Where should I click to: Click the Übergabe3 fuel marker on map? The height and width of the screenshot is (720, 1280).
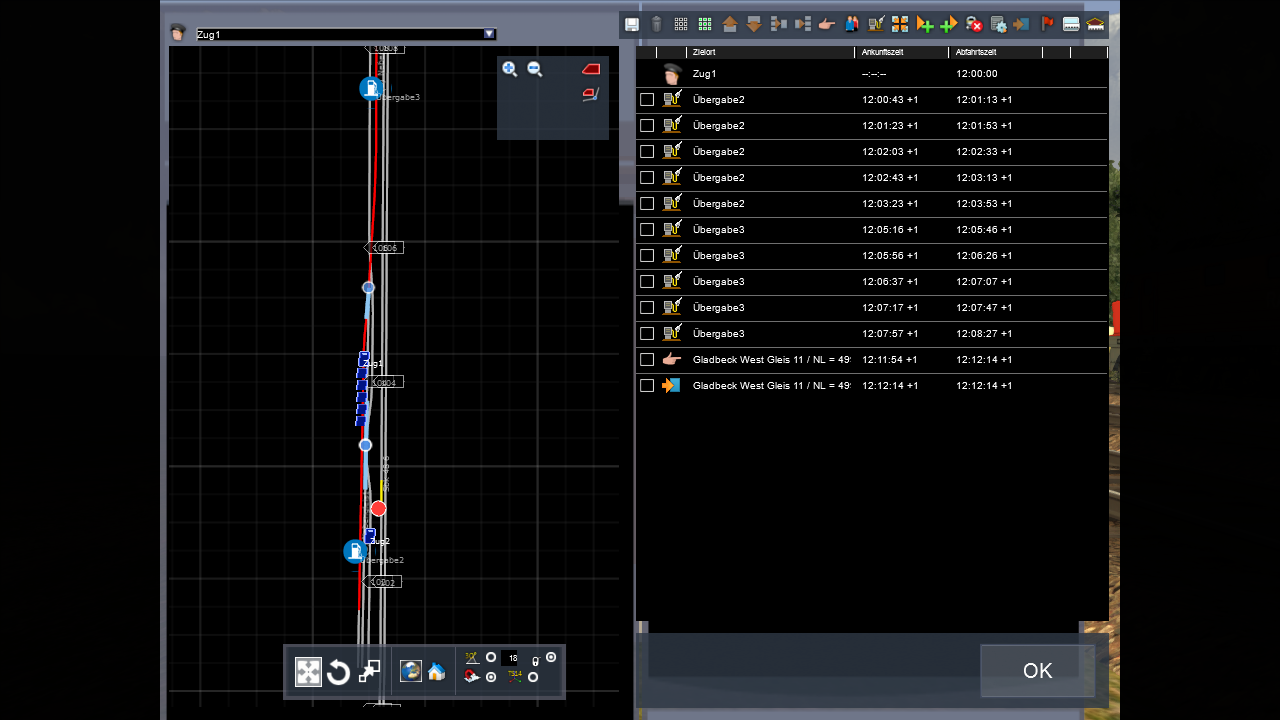click(x=371, y=88)
